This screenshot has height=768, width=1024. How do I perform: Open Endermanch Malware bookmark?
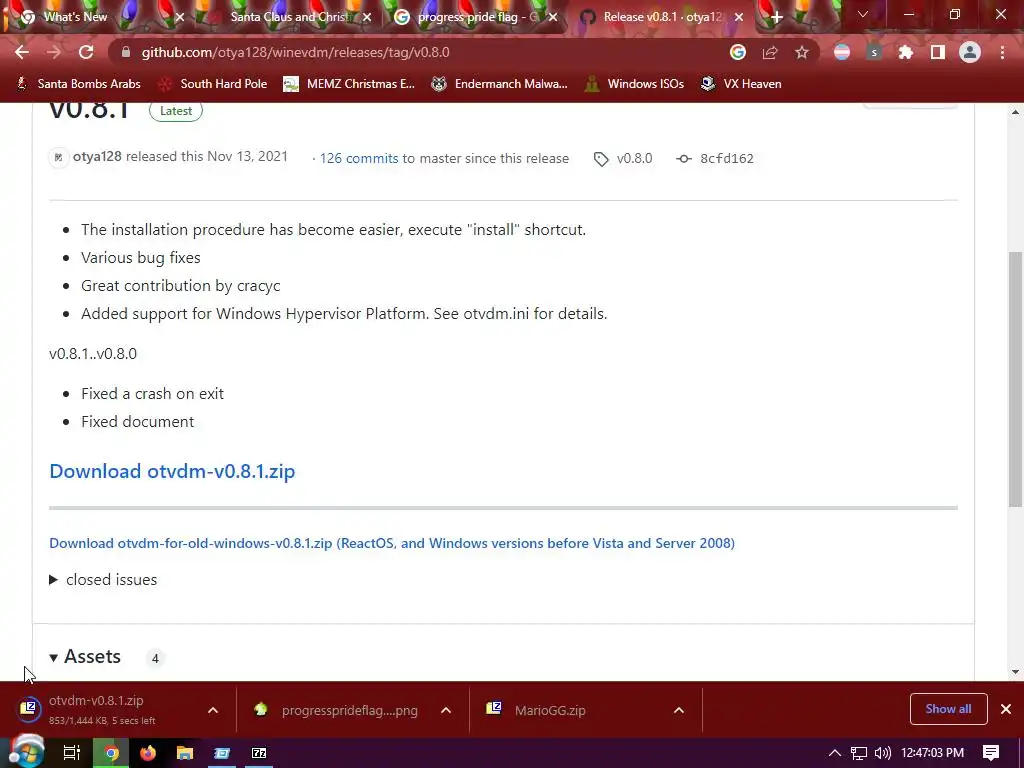coord(500,84)
